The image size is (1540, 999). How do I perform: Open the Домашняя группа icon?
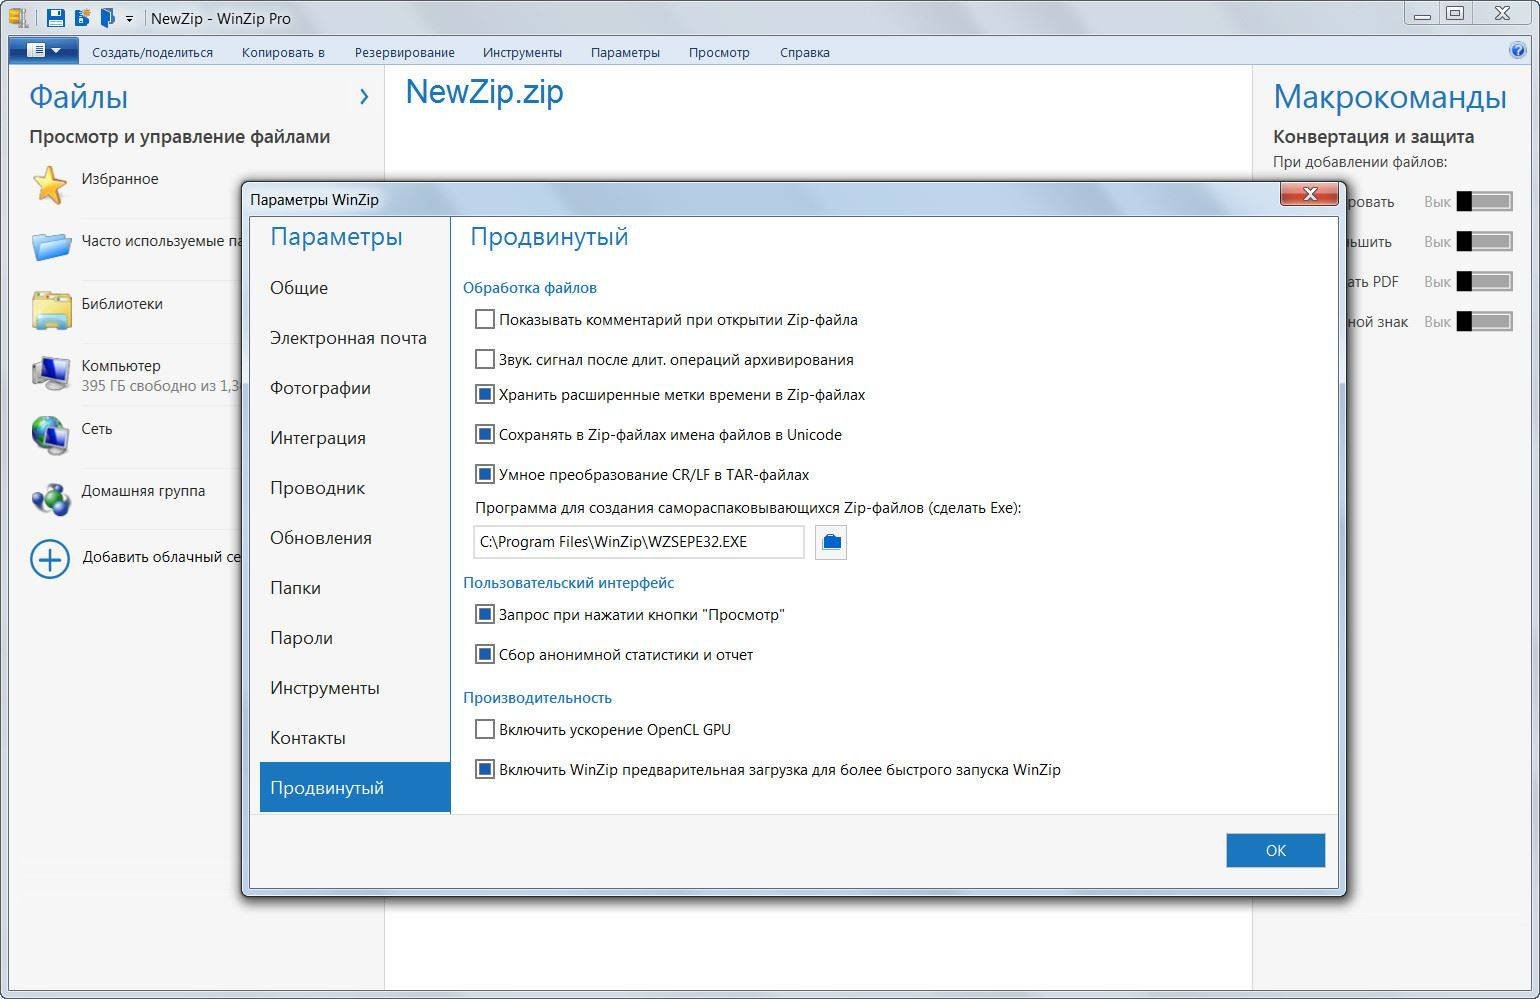tap(51, 497)
